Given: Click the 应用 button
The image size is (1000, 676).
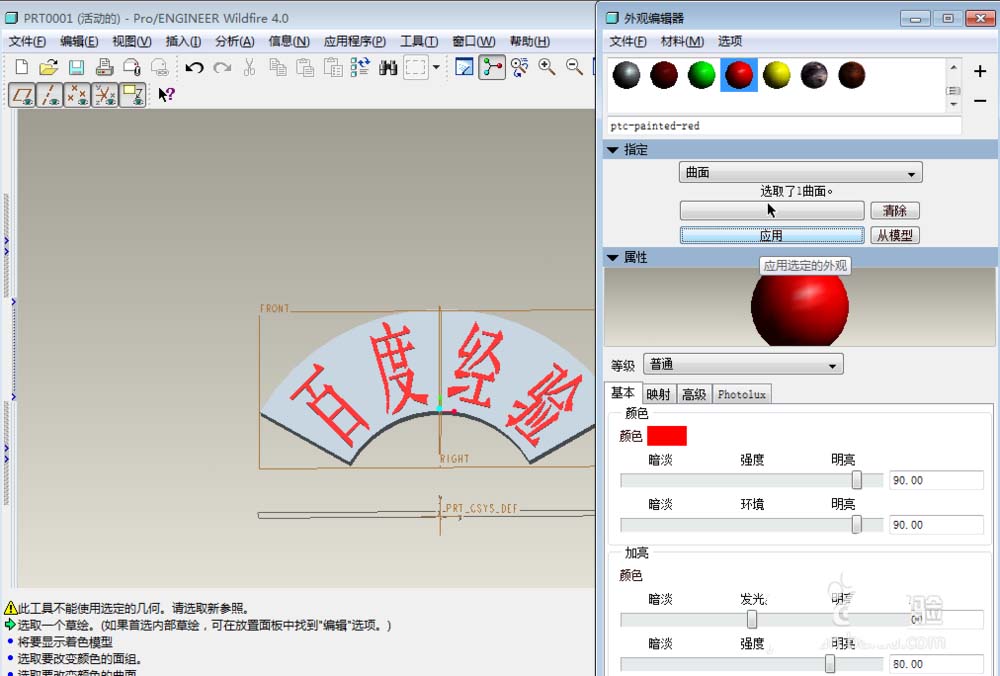Looking at the screenshot, I should pyautogui.click(x=772, y=235).
